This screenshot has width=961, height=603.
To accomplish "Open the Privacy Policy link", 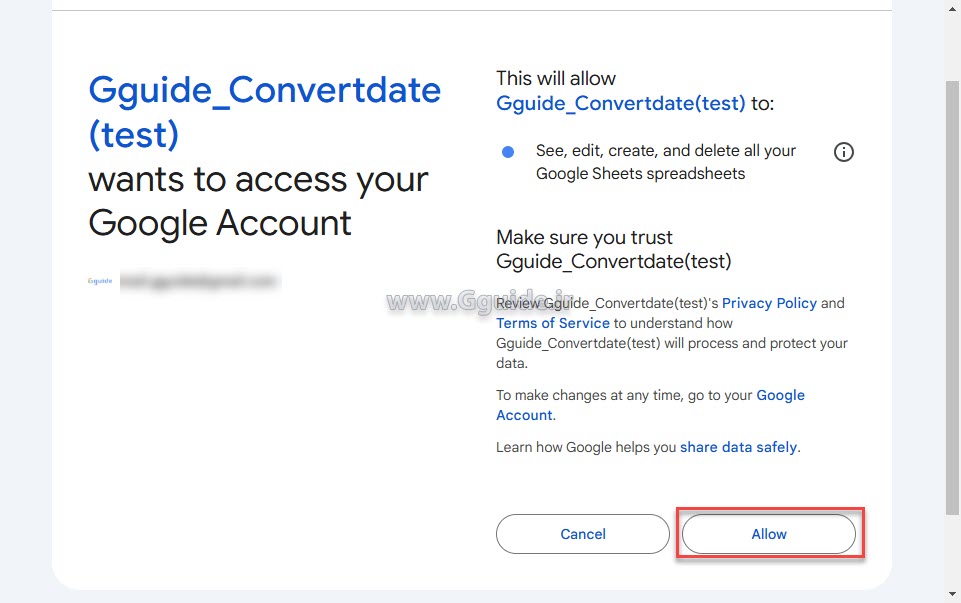I will tap(769, 303).
